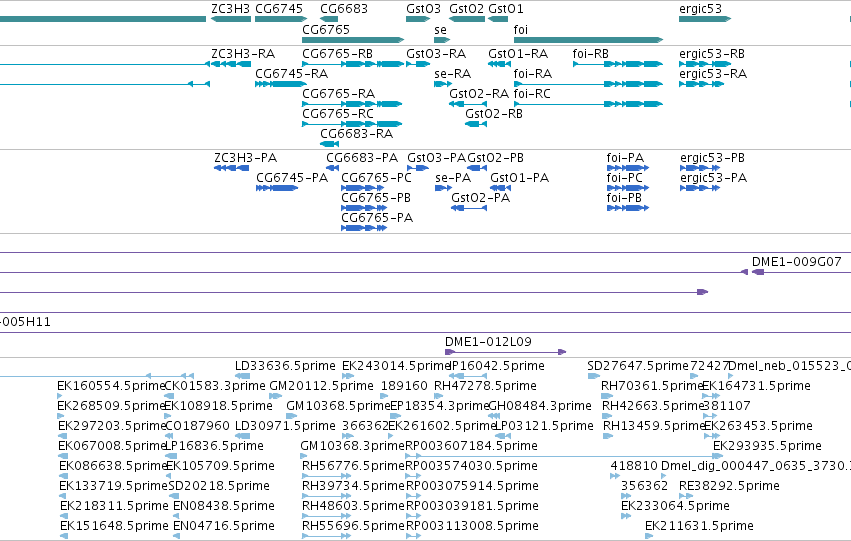This screenshot has width=851, height=541.
Task: Click transcript CG6745-RA
Action: click(291, 74)
